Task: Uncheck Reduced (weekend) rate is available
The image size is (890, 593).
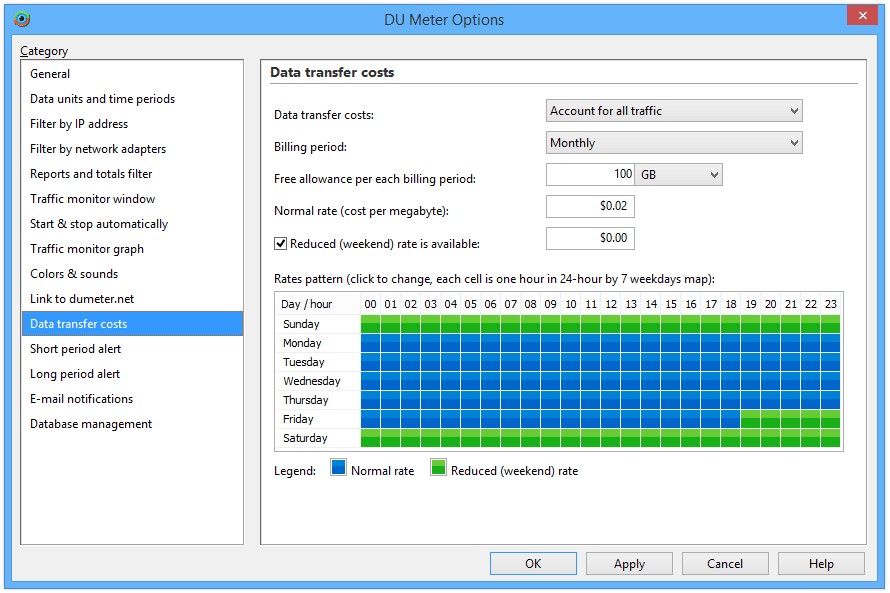Action: 281,243
